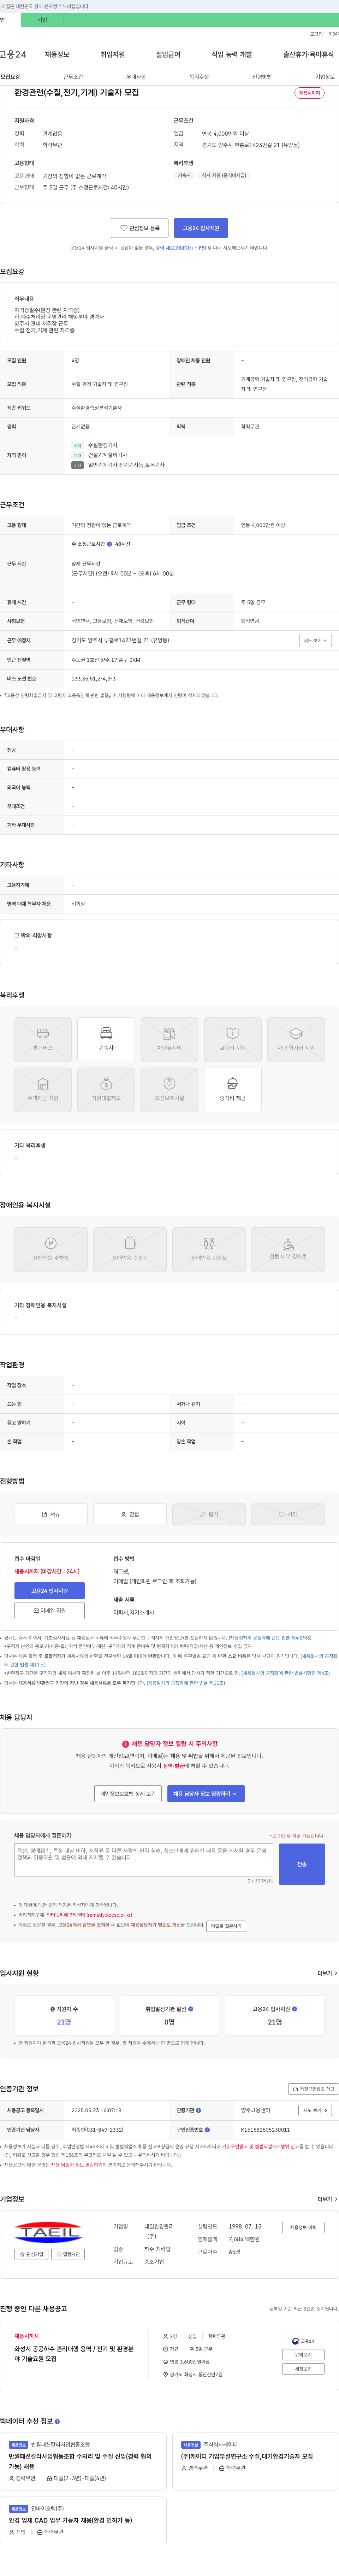Image resolution: width=339 pixels, height=2576 pixels.
Task: Expand 채용 담당자 정보 열람하기
Action: (205, 1794)
